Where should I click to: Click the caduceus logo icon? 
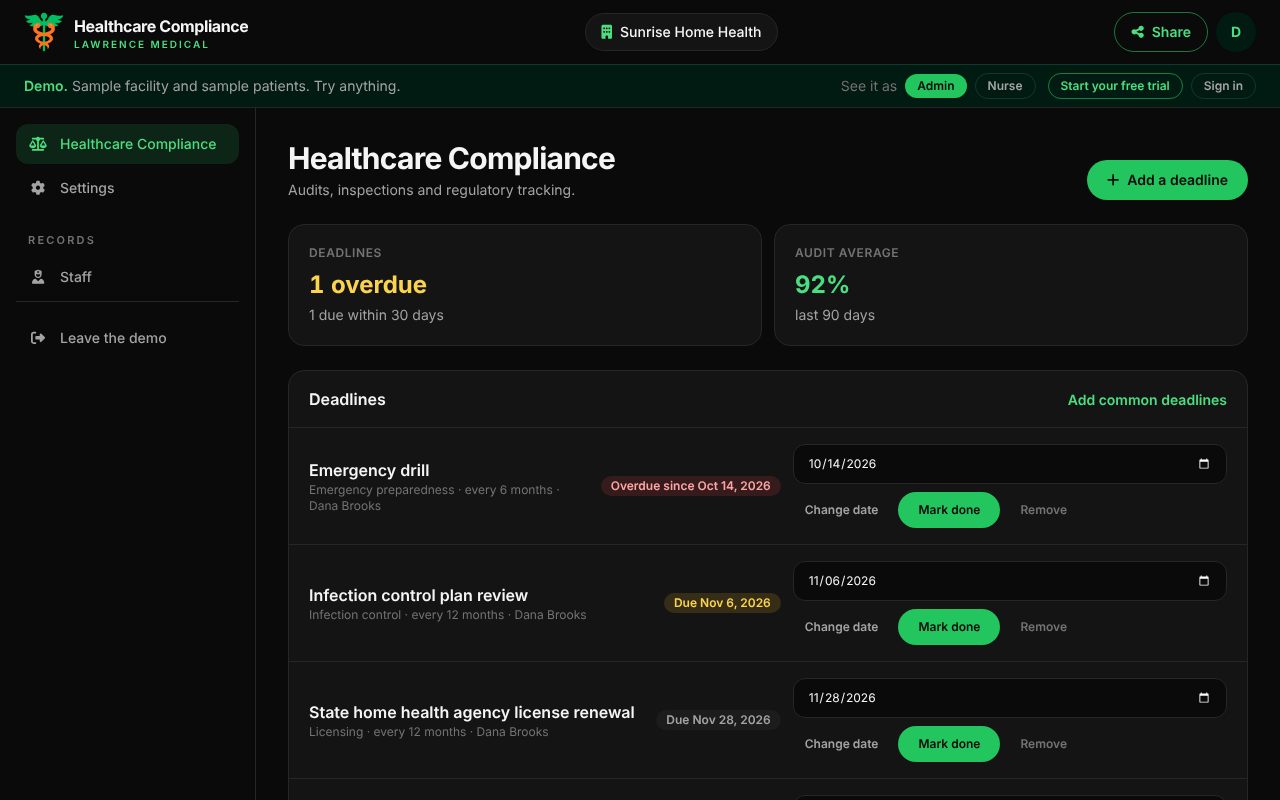pyautogui.click(x=44, y=32)
